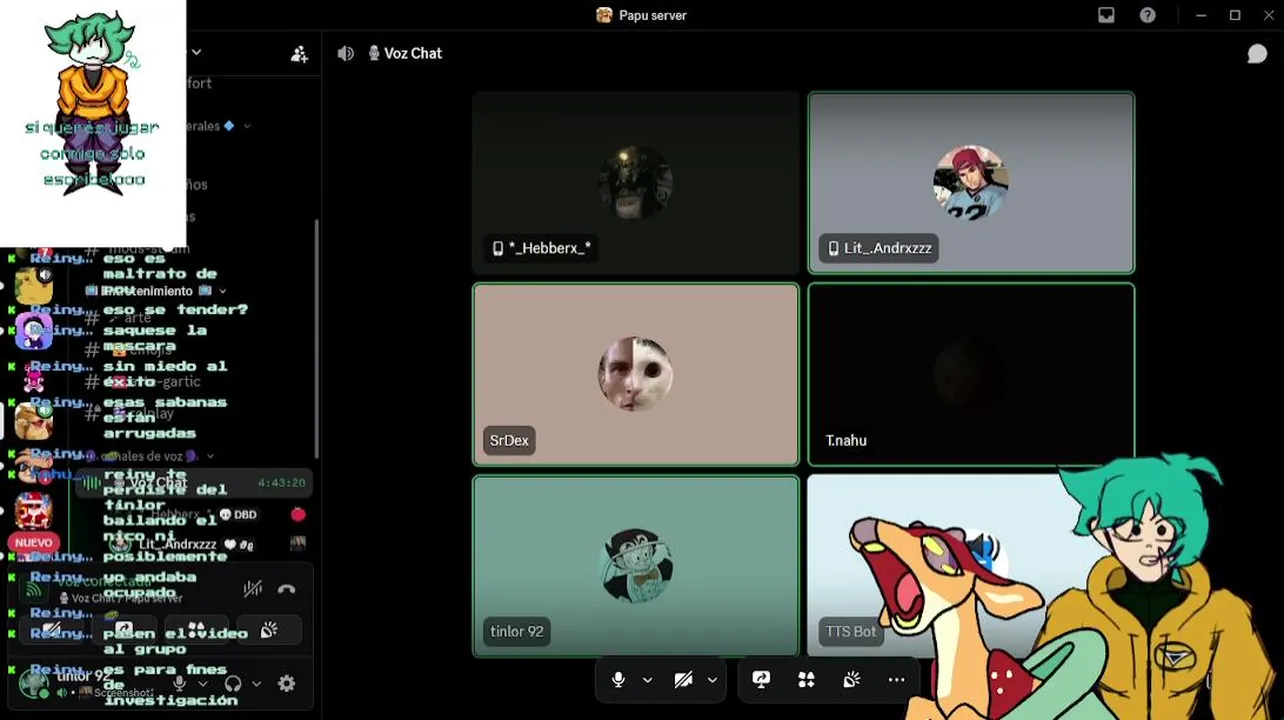Turn on camera in the bottom call bar
Screen dimensions: 1284x720
click(x=683, y=680)
